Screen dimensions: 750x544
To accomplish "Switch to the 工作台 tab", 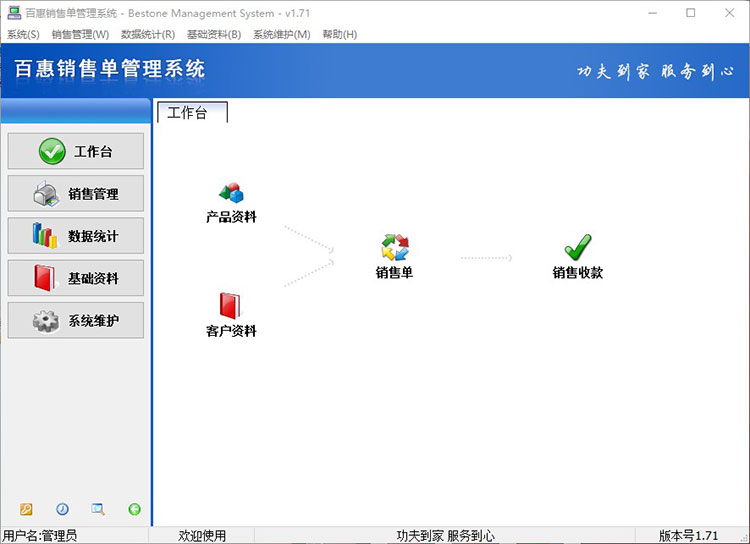I will 192,112.
